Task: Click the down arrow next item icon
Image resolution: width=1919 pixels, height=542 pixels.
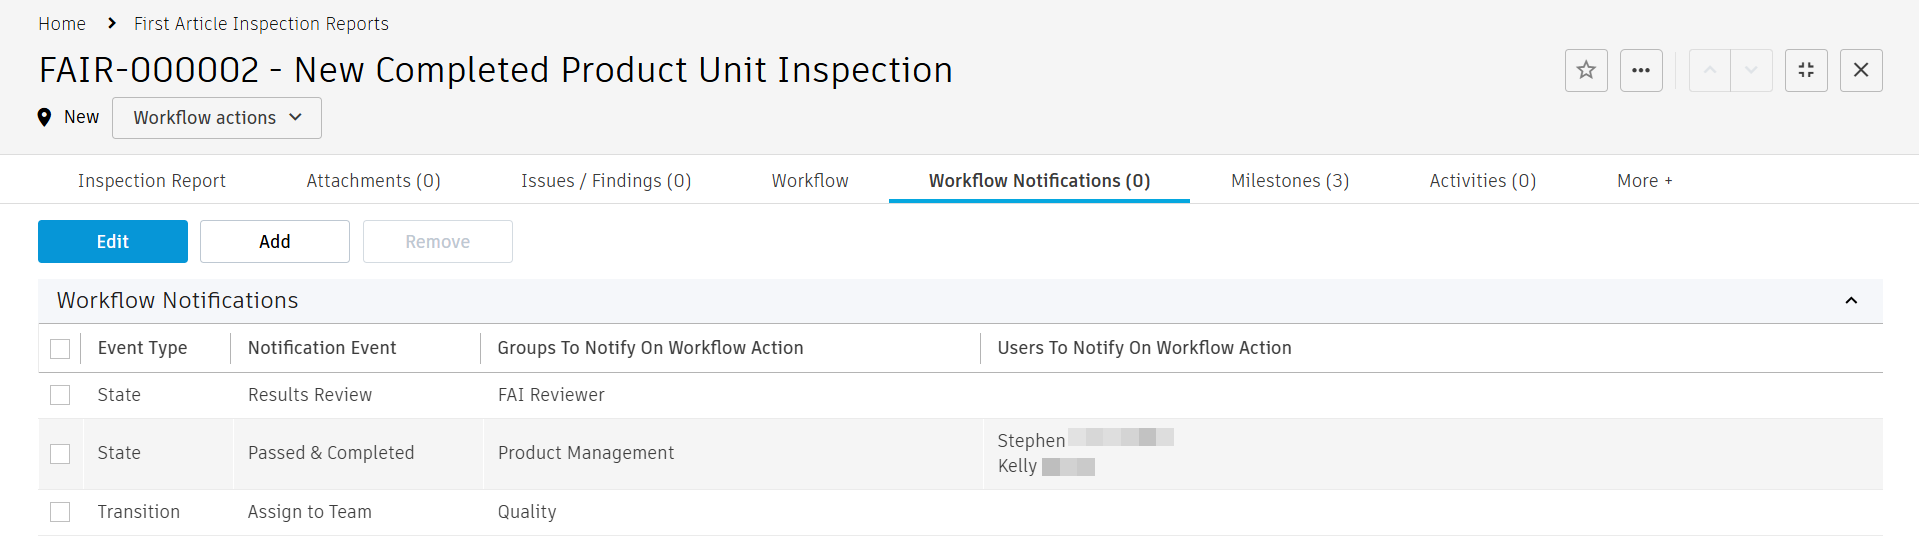Action: pyautogui.click(x=1751, y=70)
